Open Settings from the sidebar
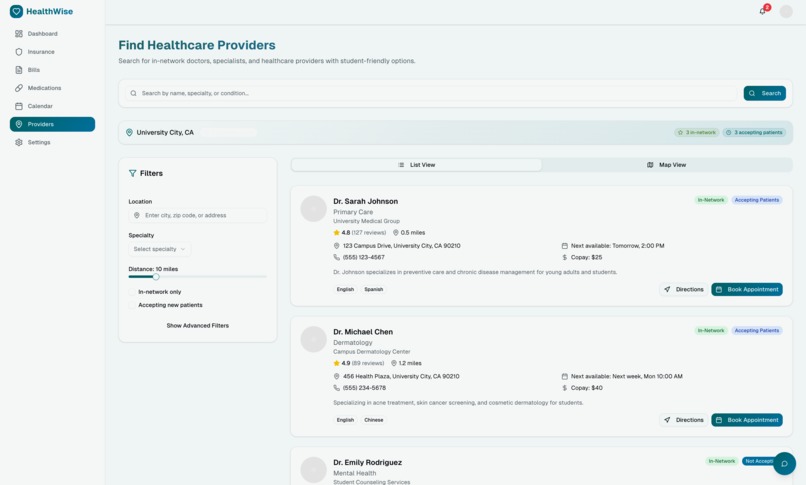 [52, 142]
